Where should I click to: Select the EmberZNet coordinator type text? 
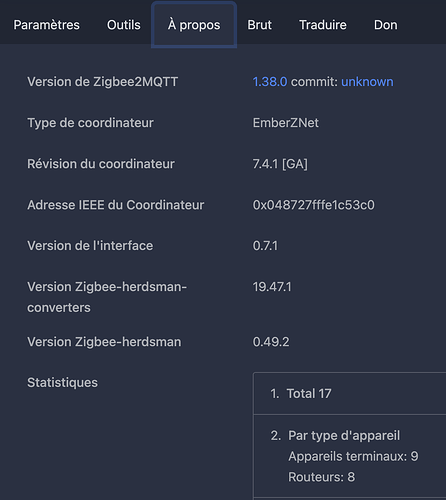(286, 123)
